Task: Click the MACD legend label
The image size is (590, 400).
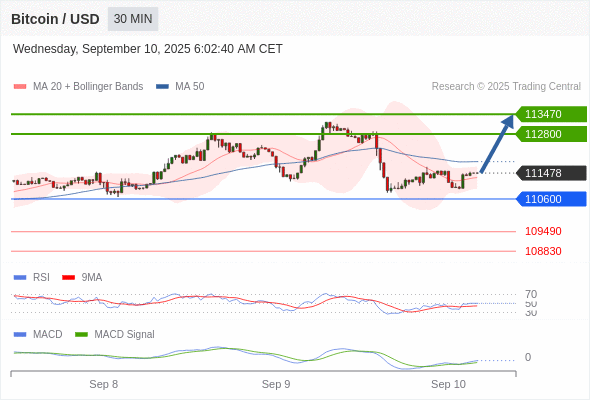Action: pyautogui.click(x=47, y=334)
